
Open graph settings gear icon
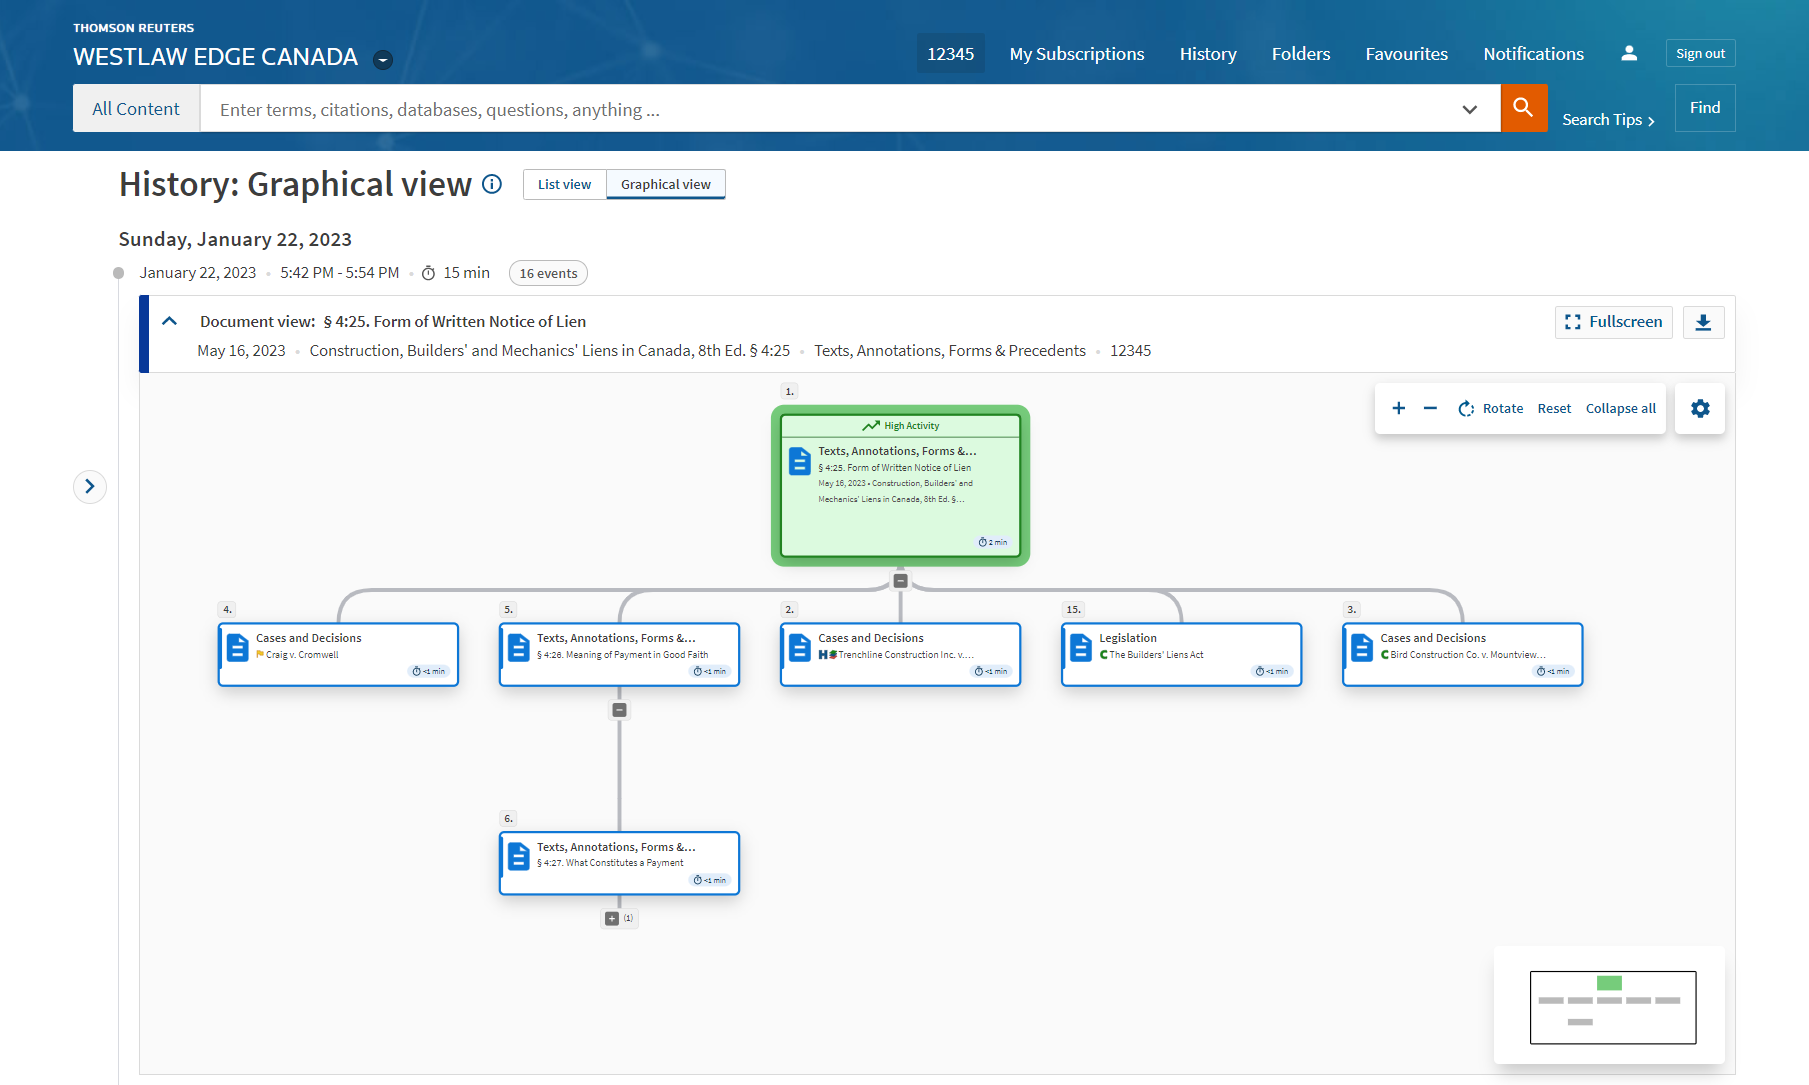(1701, 408)
